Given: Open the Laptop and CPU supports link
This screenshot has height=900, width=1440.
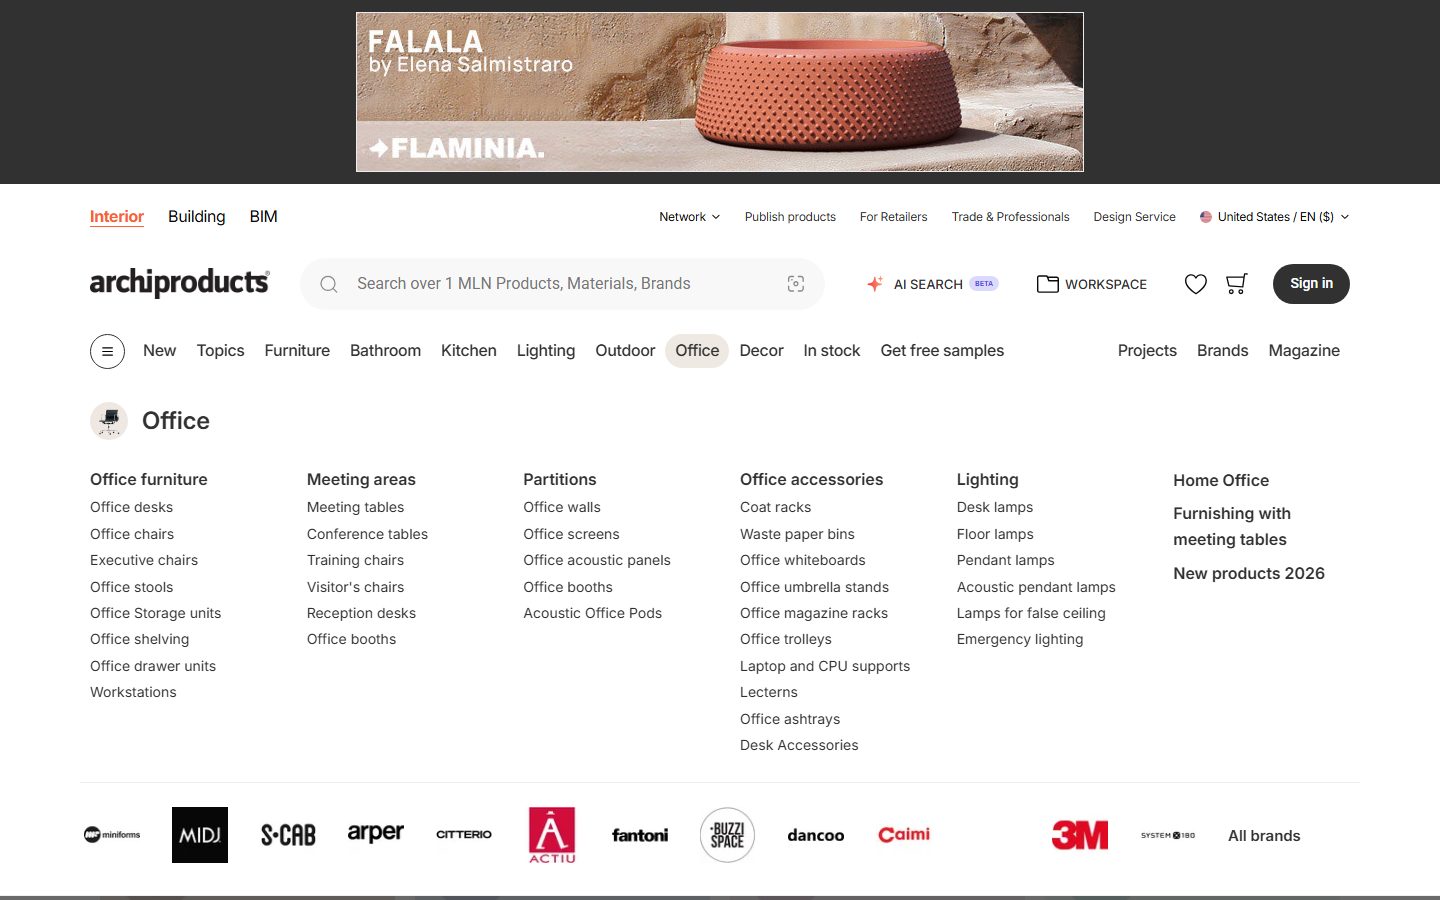Looking at the screenshot, I should tap(825, 666).
